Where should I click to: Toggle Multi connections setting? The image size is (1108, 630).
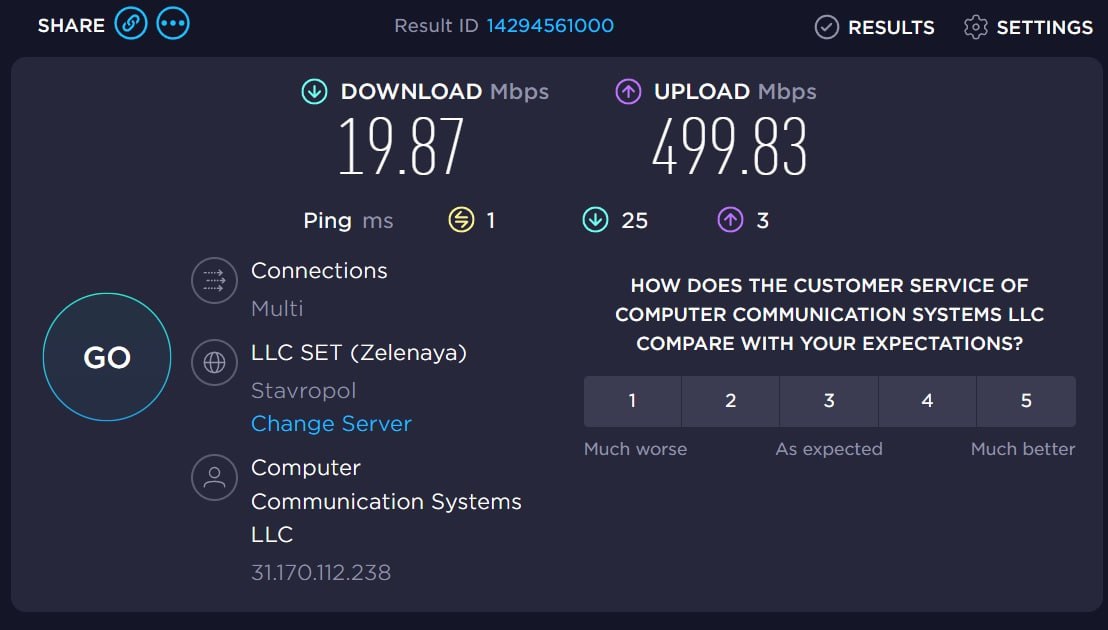pos(277,309)
